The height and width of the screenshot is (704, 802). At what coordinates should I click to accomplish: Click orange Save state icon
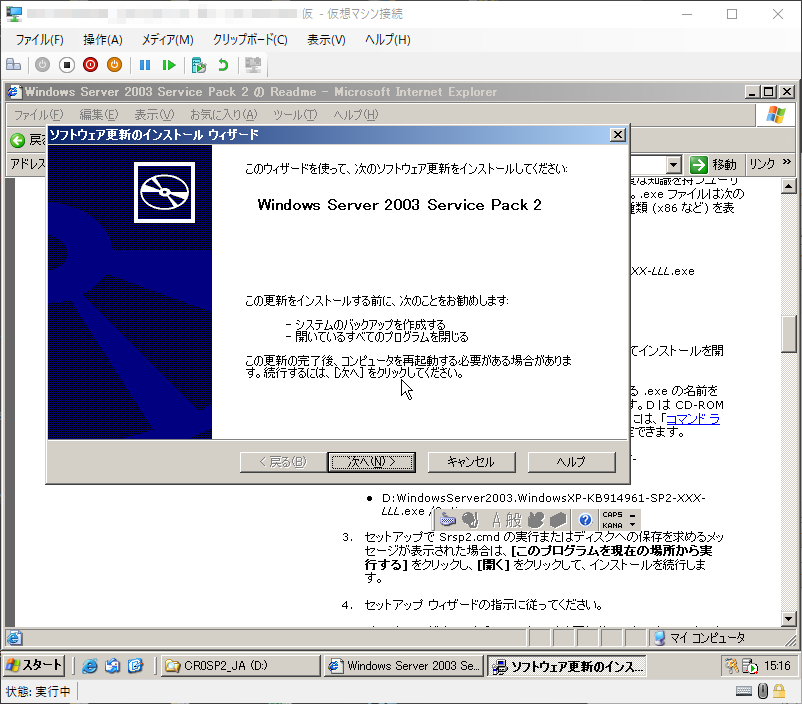pos(115,65)
